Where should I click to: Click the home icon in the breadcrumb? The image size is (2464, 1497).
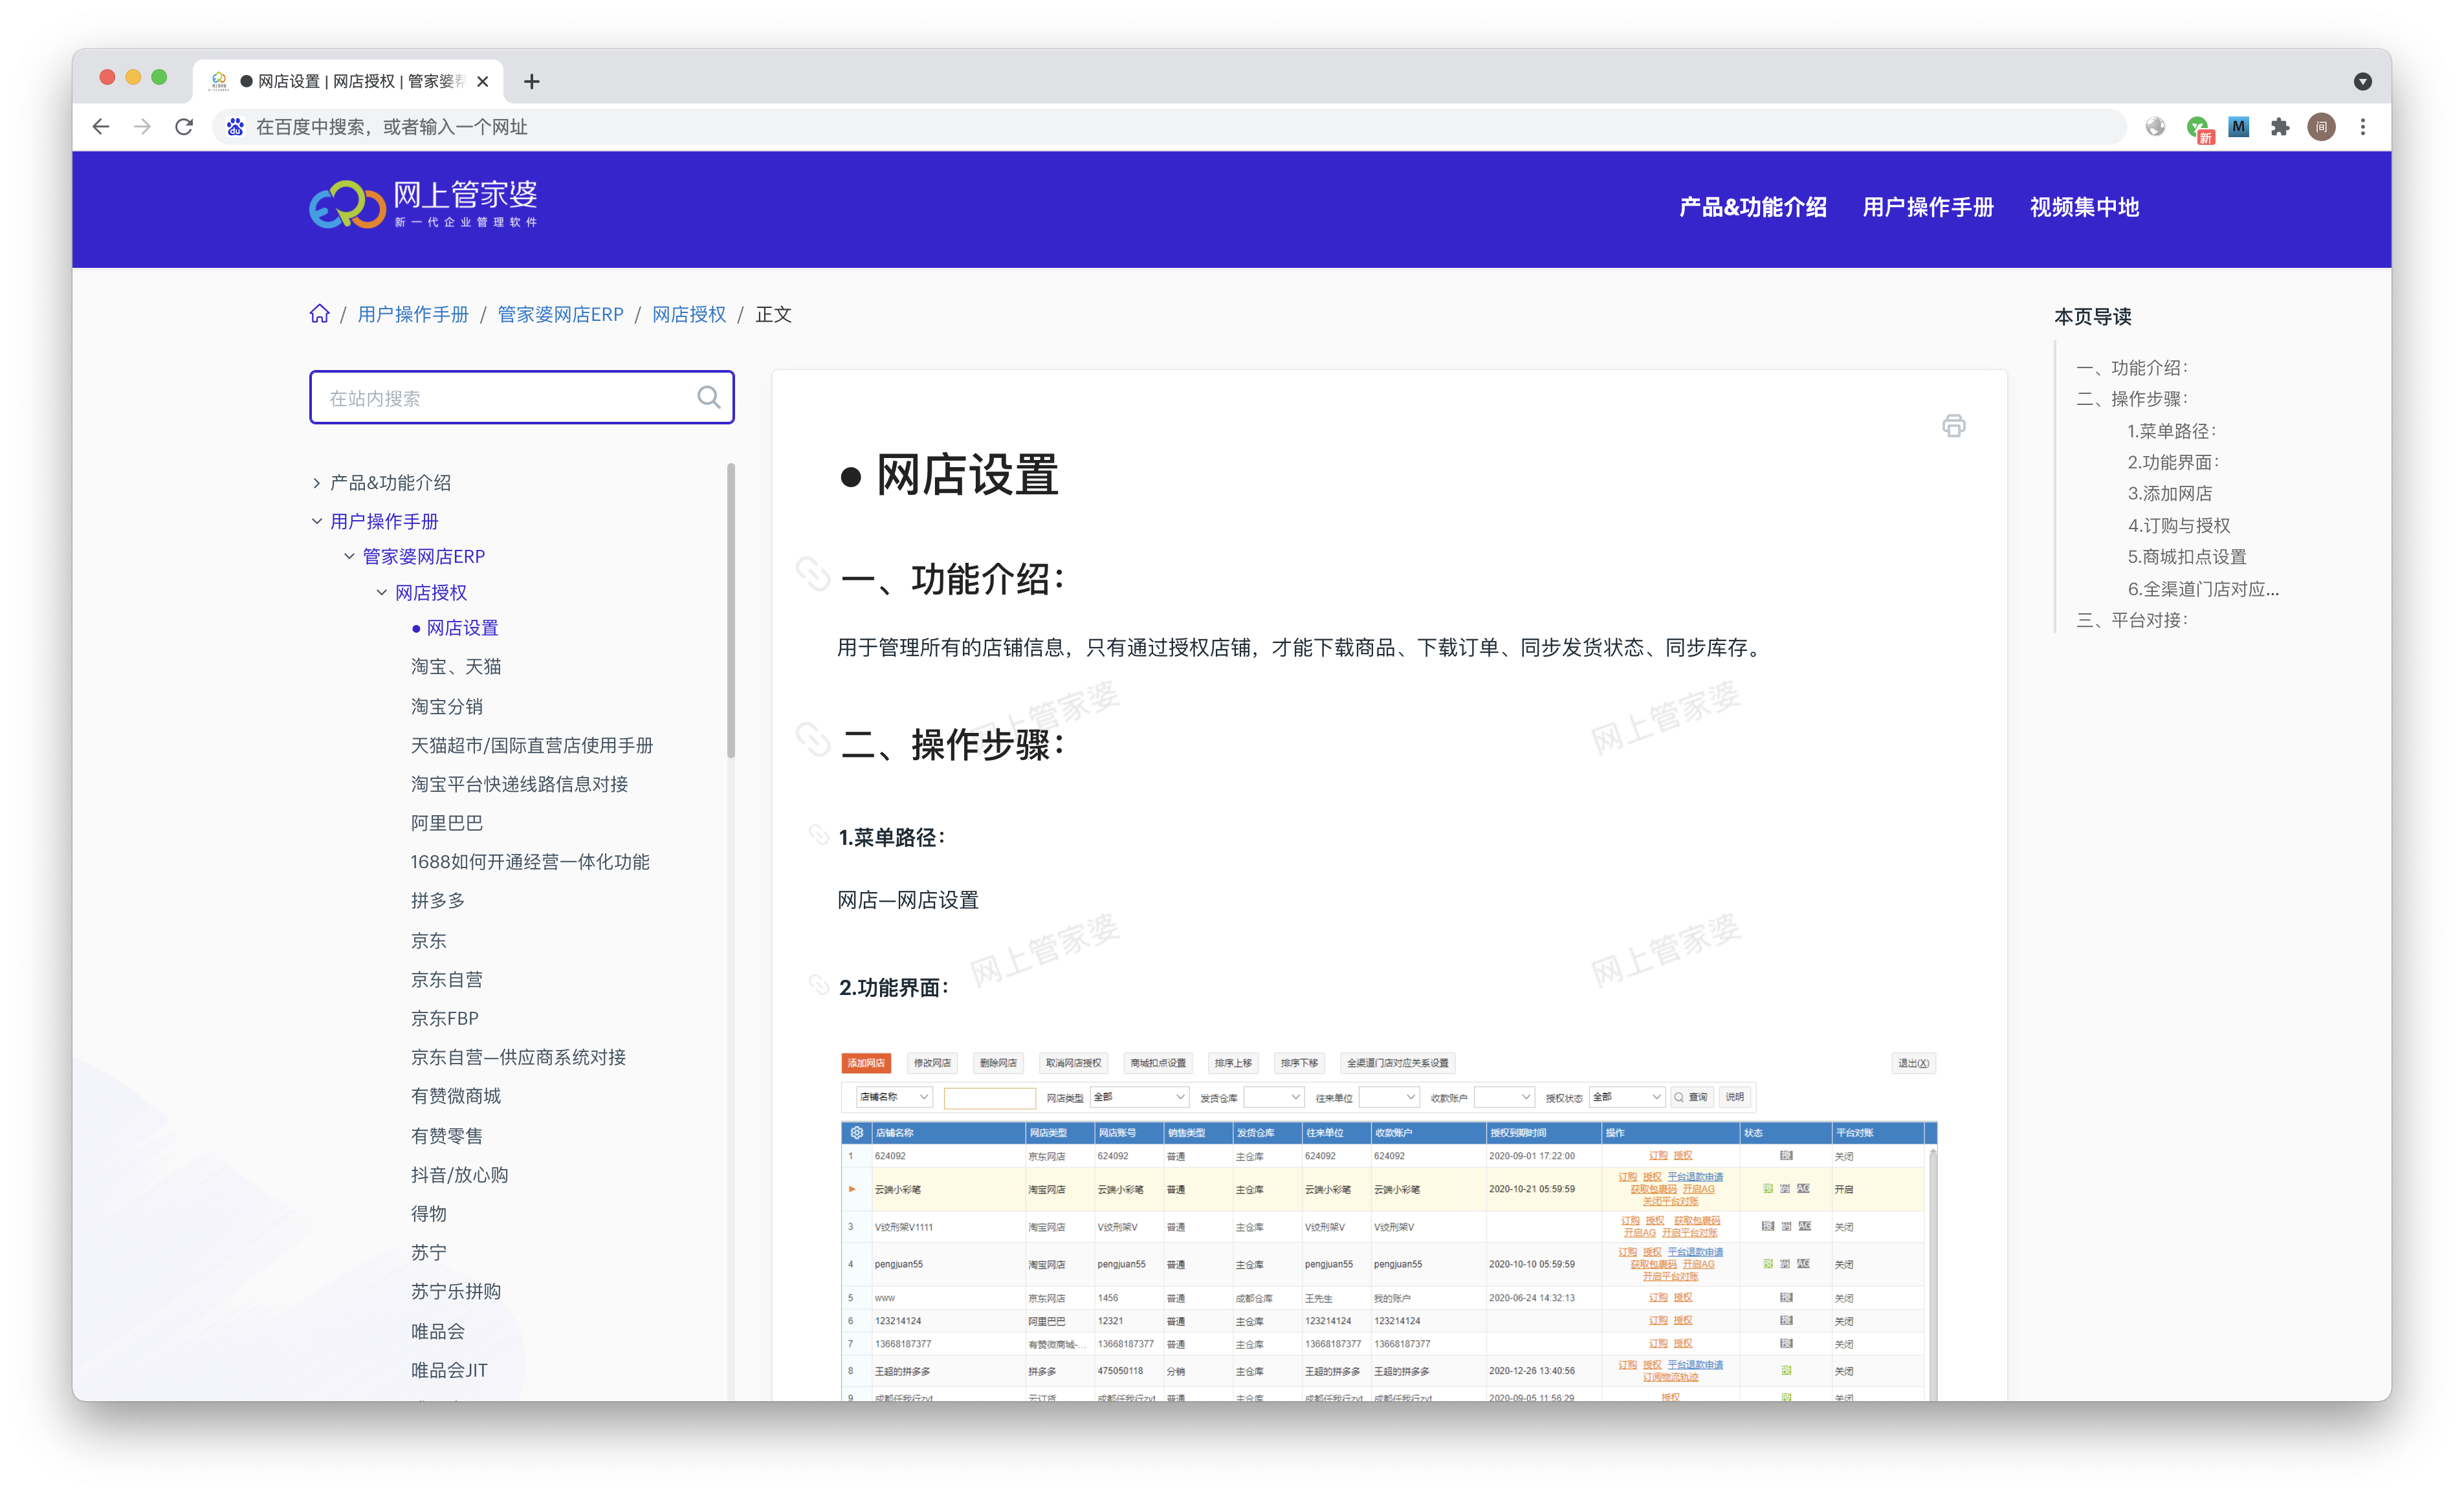319,314
